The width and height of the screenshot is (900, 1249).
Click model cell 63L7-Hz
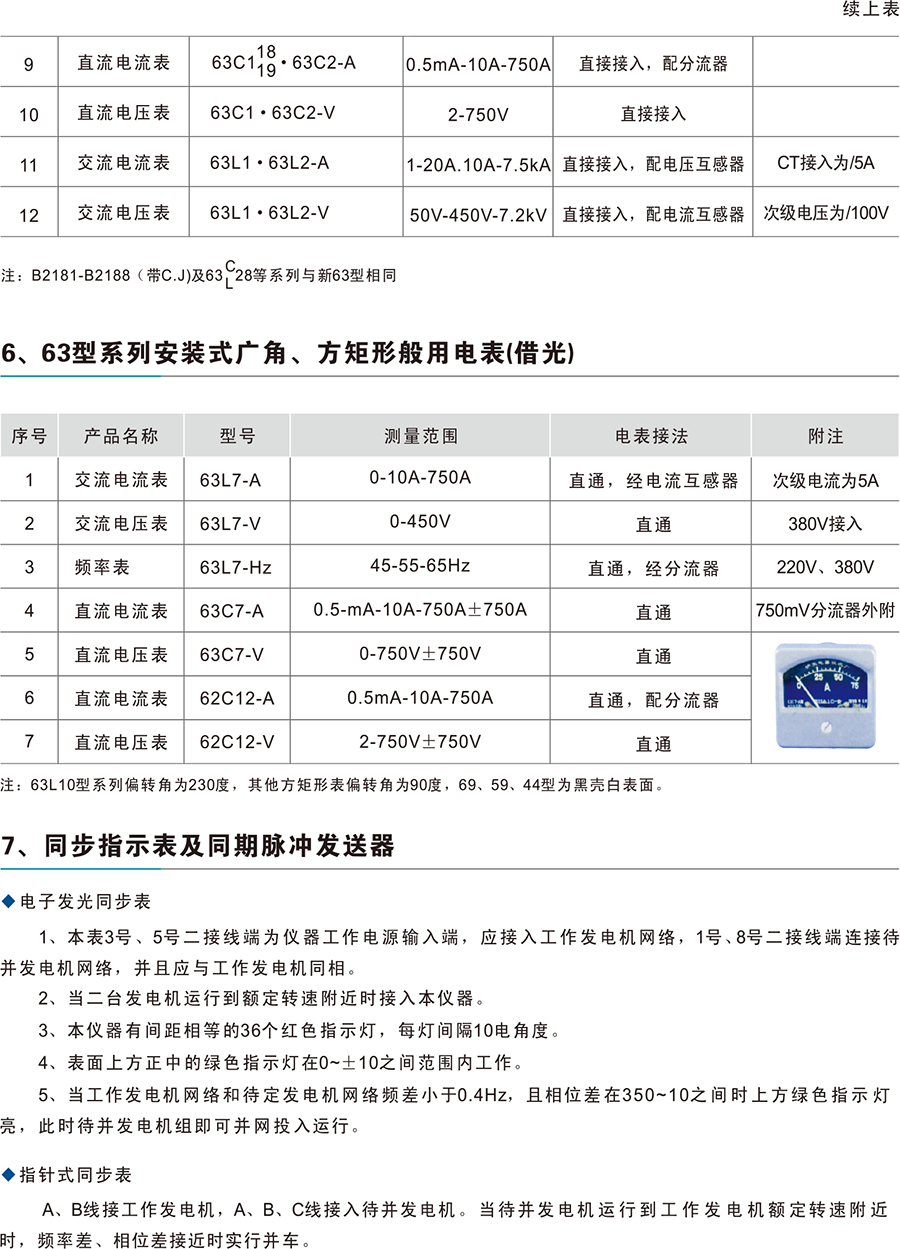(x=235, y=568)
